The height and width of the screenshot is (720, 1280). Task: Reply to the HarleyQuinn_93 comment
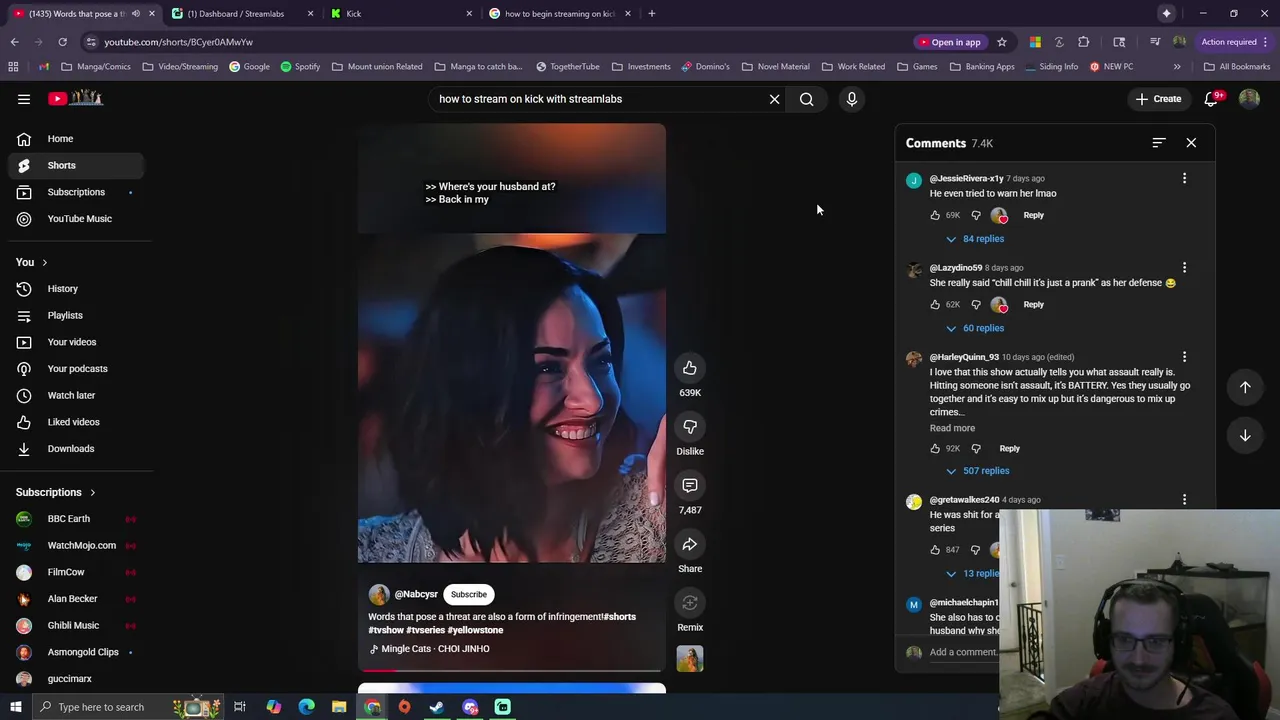point(1009,448)
